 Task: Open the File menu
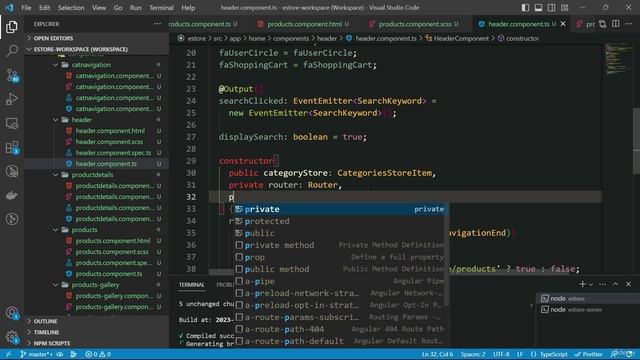pos(26,8)
